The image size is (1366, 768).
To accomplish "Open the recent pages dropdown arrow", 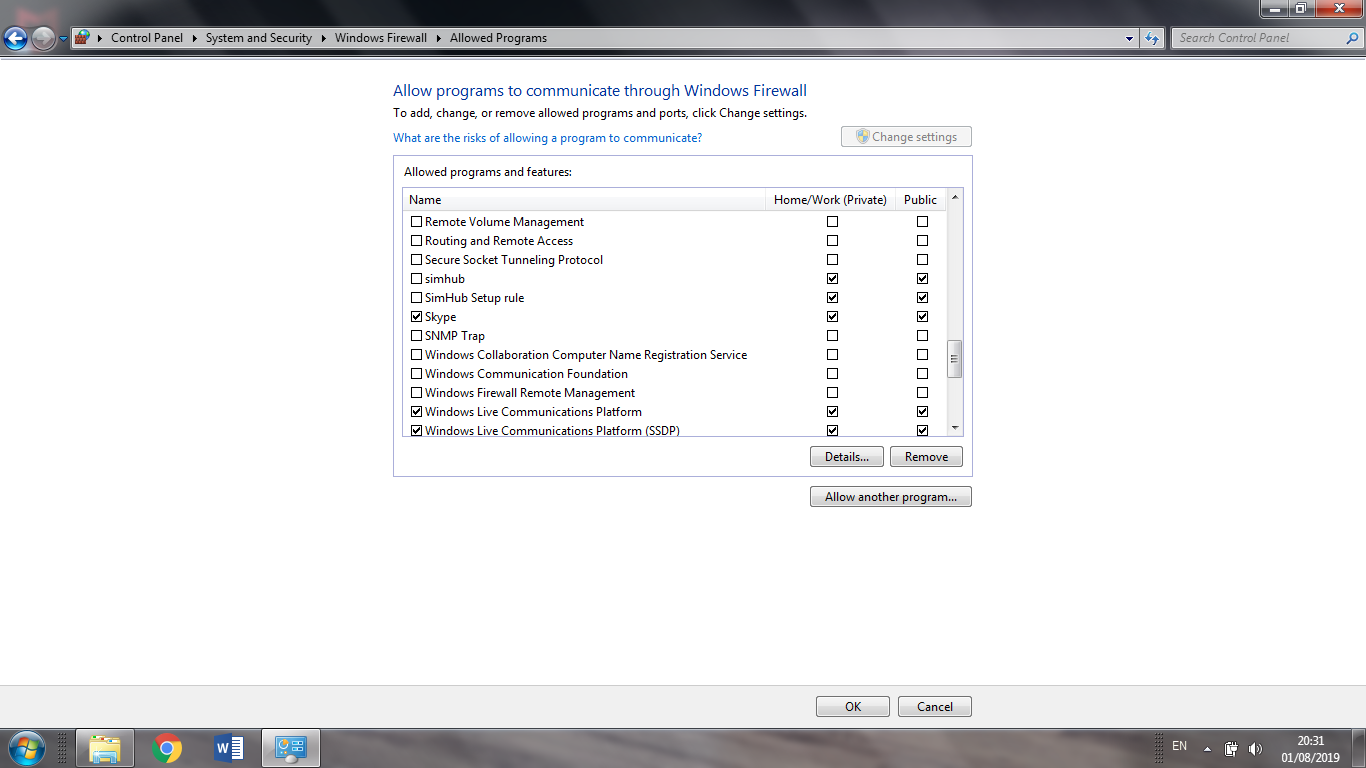I will 63,39.
